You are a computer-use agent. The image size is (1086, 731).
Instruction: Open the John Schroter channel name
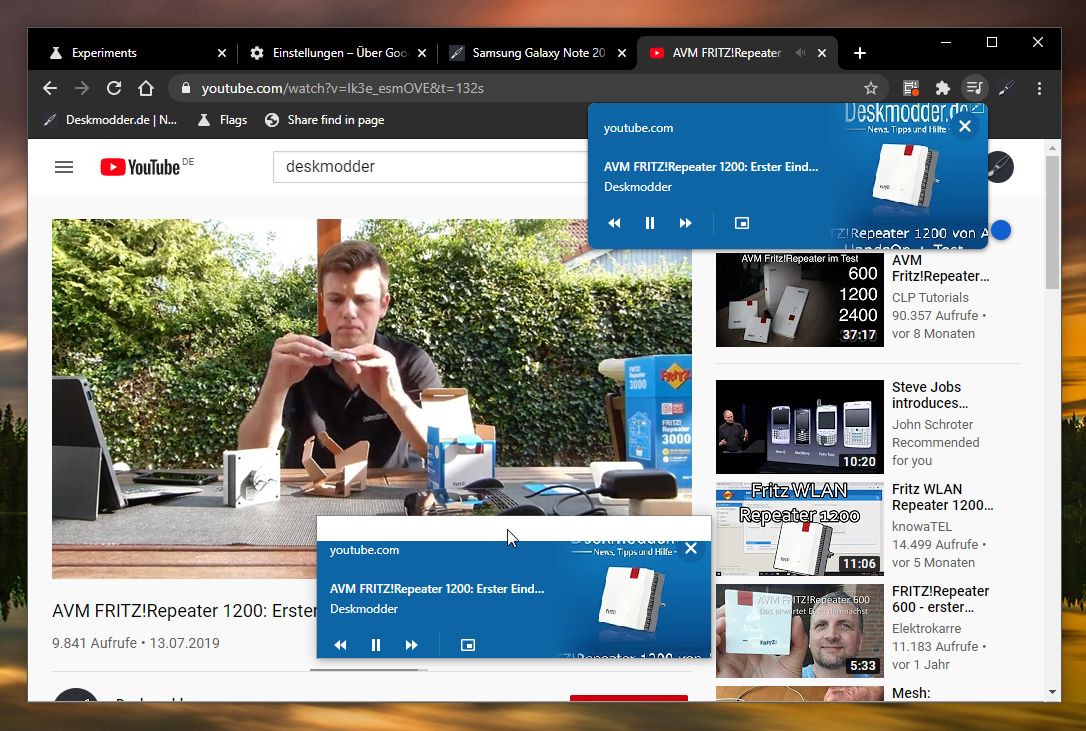(x=932, y=424)
